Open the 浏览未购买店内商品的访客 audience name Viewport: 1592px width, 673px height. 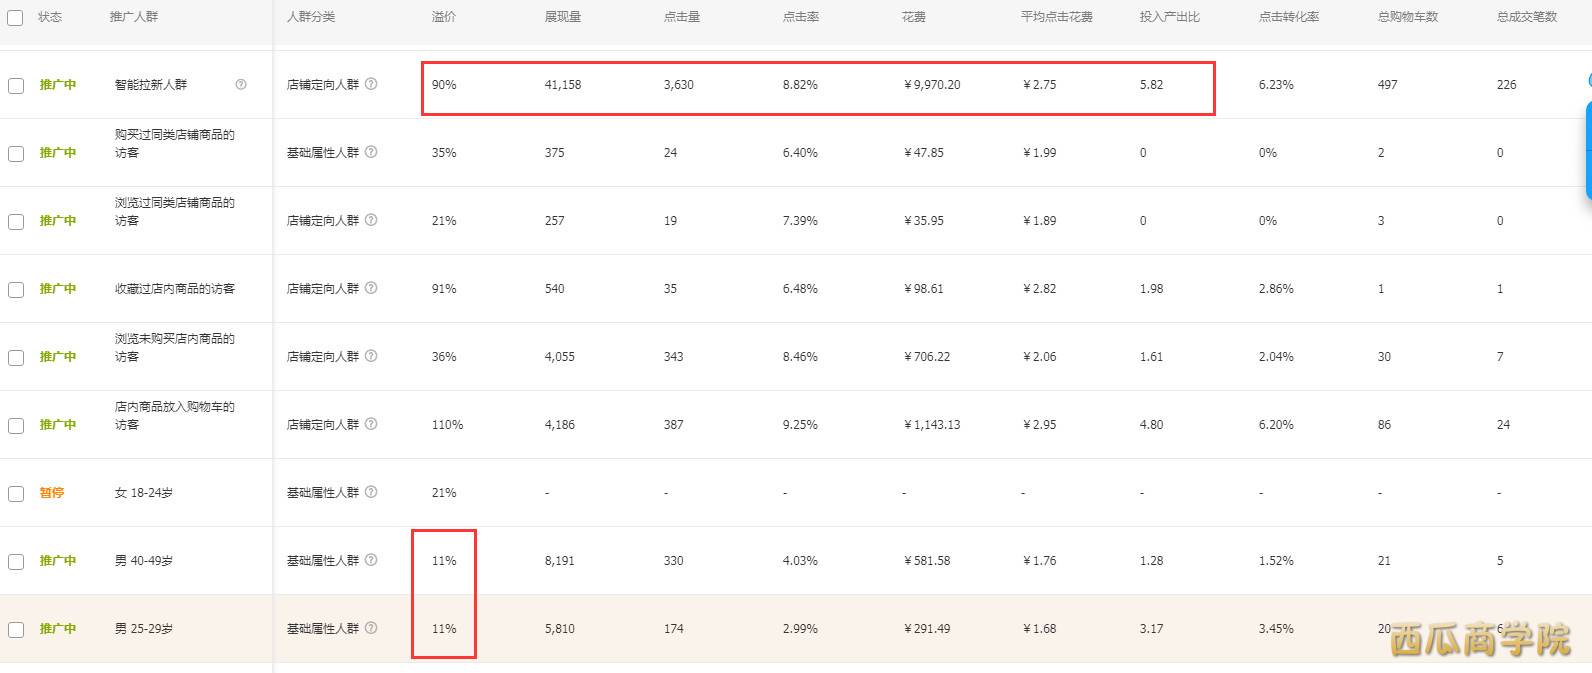(175, 348)
